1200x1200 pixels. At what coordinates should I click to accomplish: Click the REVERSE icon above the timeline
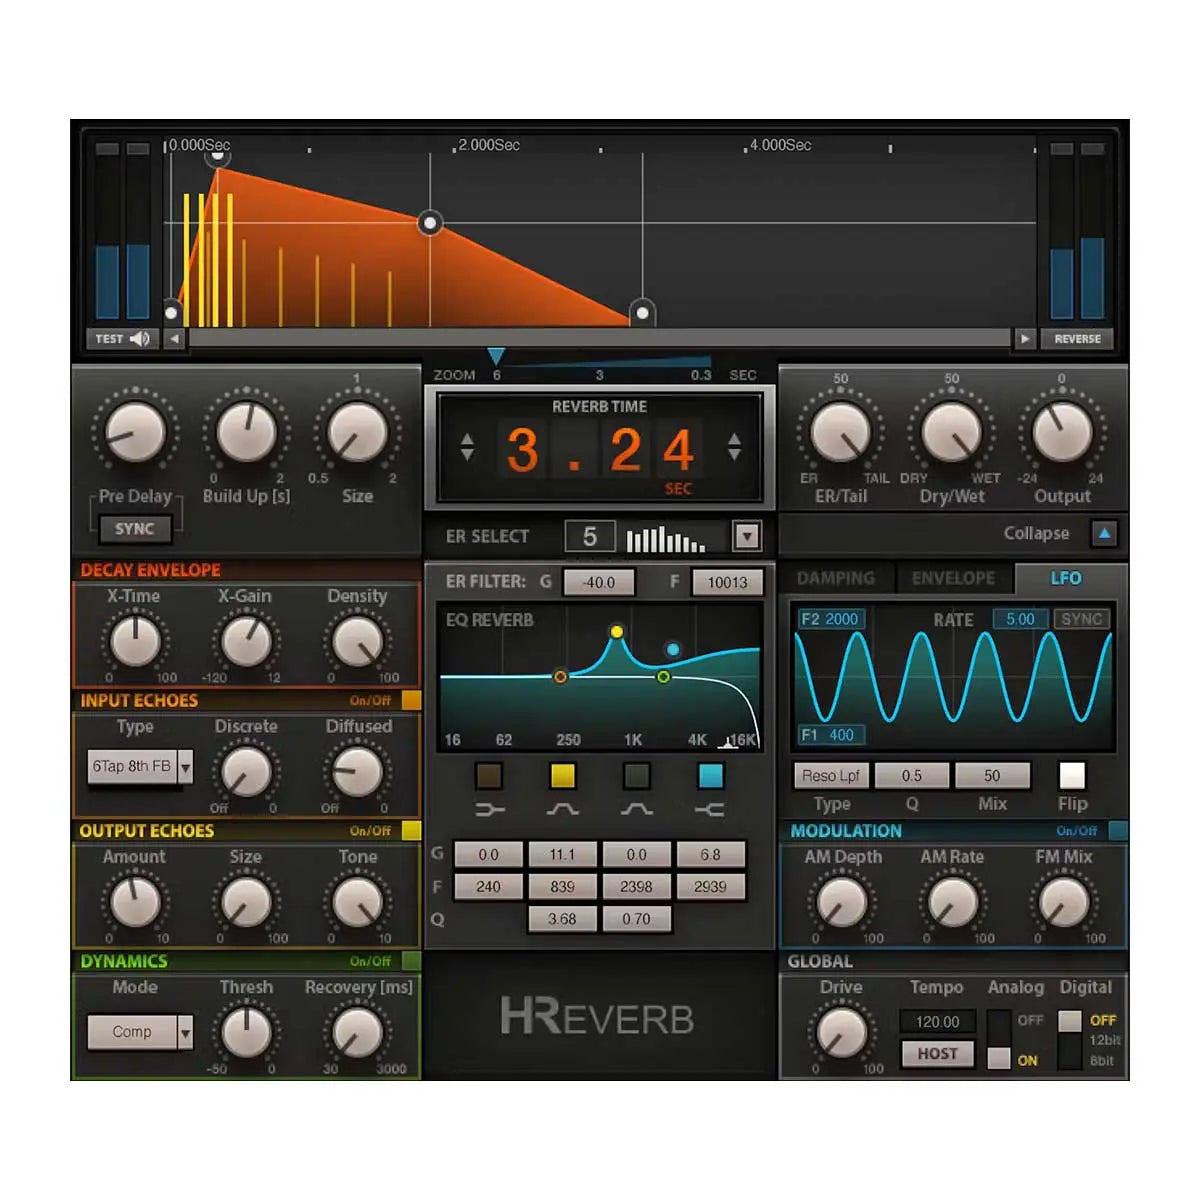[1076, 338]
